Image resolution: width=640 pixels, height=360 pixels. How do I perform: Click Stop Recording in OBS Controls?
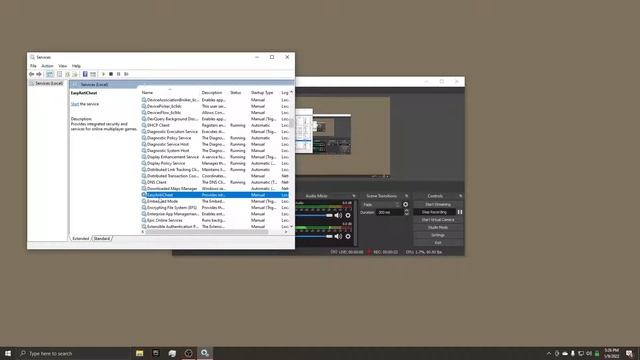(434, 212)
